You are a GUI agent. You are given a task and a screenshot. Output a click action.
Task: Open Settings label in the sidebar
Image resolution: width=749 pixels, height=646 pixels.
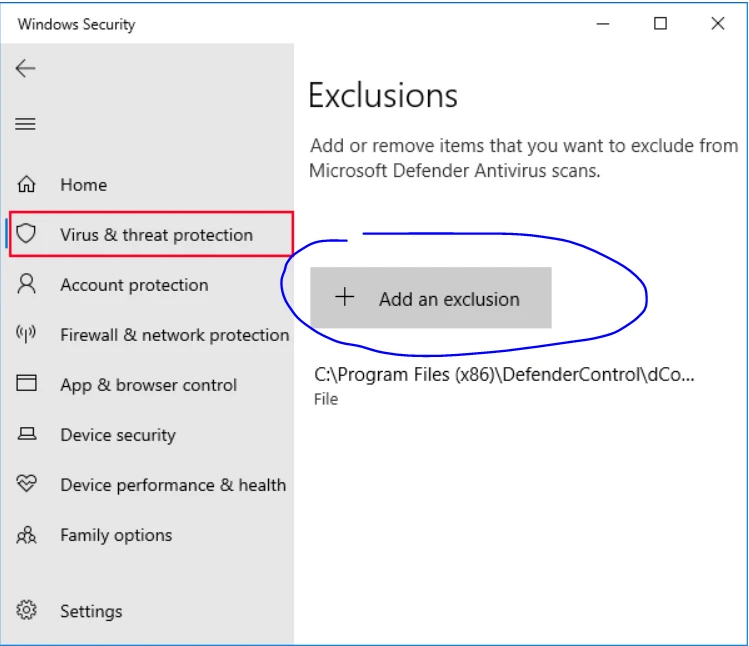coord(91,611)
